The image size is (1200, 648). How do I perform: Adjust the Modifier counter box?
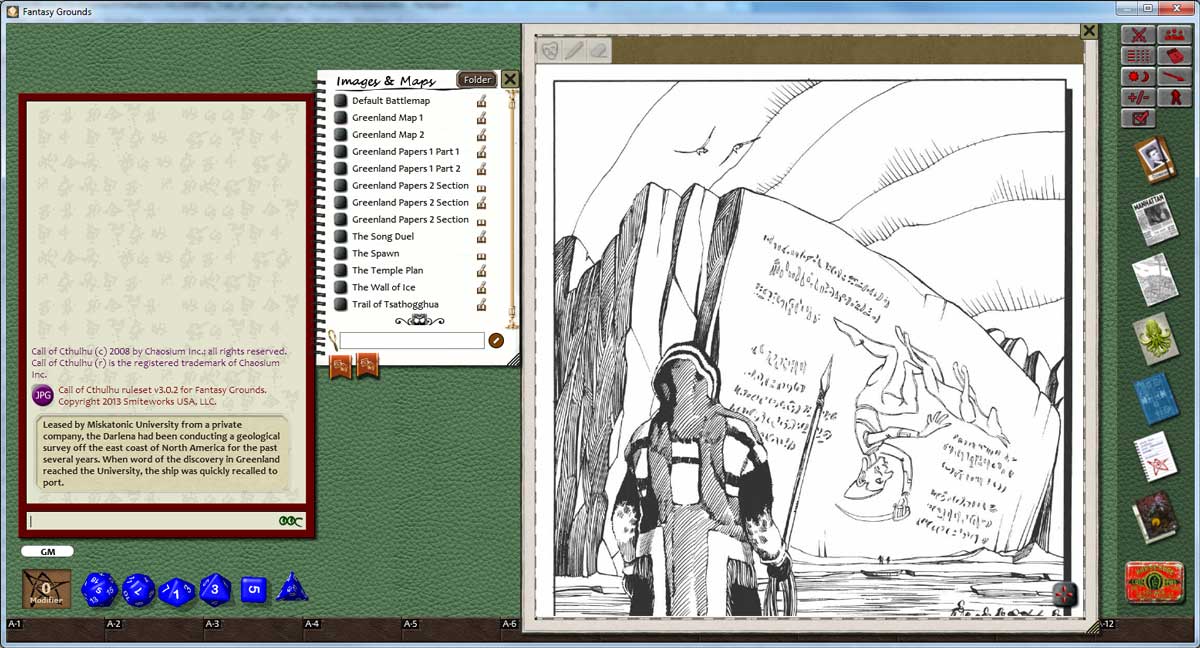[x=44, y=588]
